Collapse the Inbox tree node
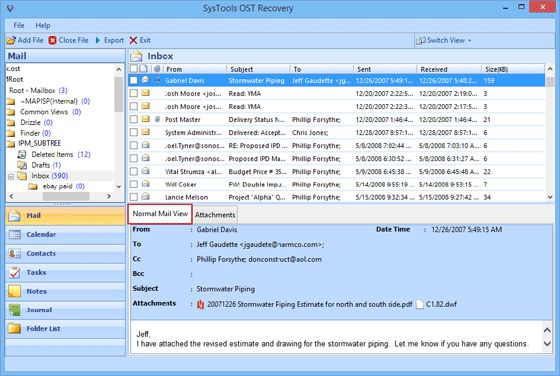The height and width of the screenshot is (376, 560). pyautogui.click(x=11, y=176)
